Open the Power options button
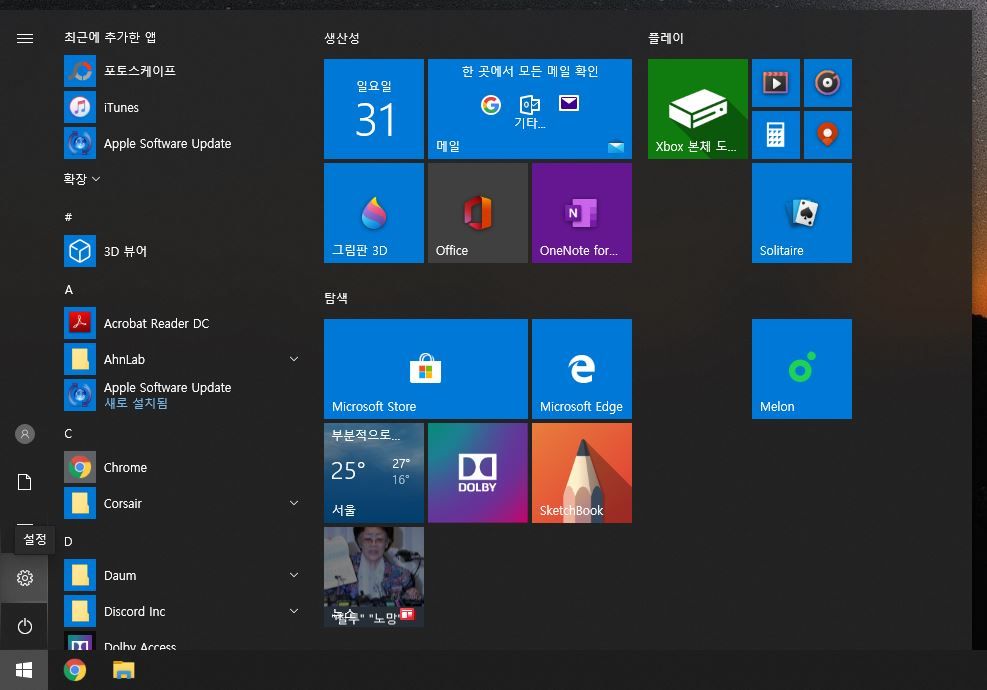Screen dimensions: 987x690 [x=25, y=626]
